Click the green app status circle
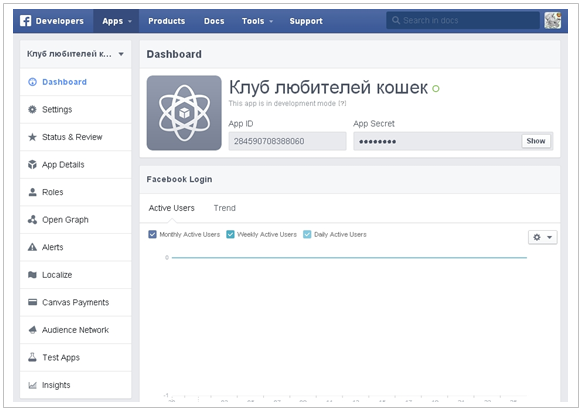Image resolution: width=582 pixels, height=411 pixels. (436, 89)
